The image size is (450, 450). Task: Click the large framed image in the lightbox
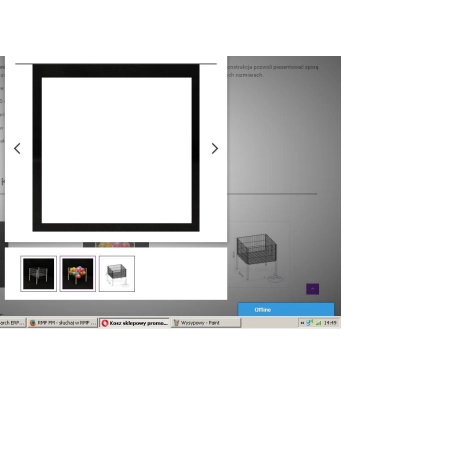[116, 148]
